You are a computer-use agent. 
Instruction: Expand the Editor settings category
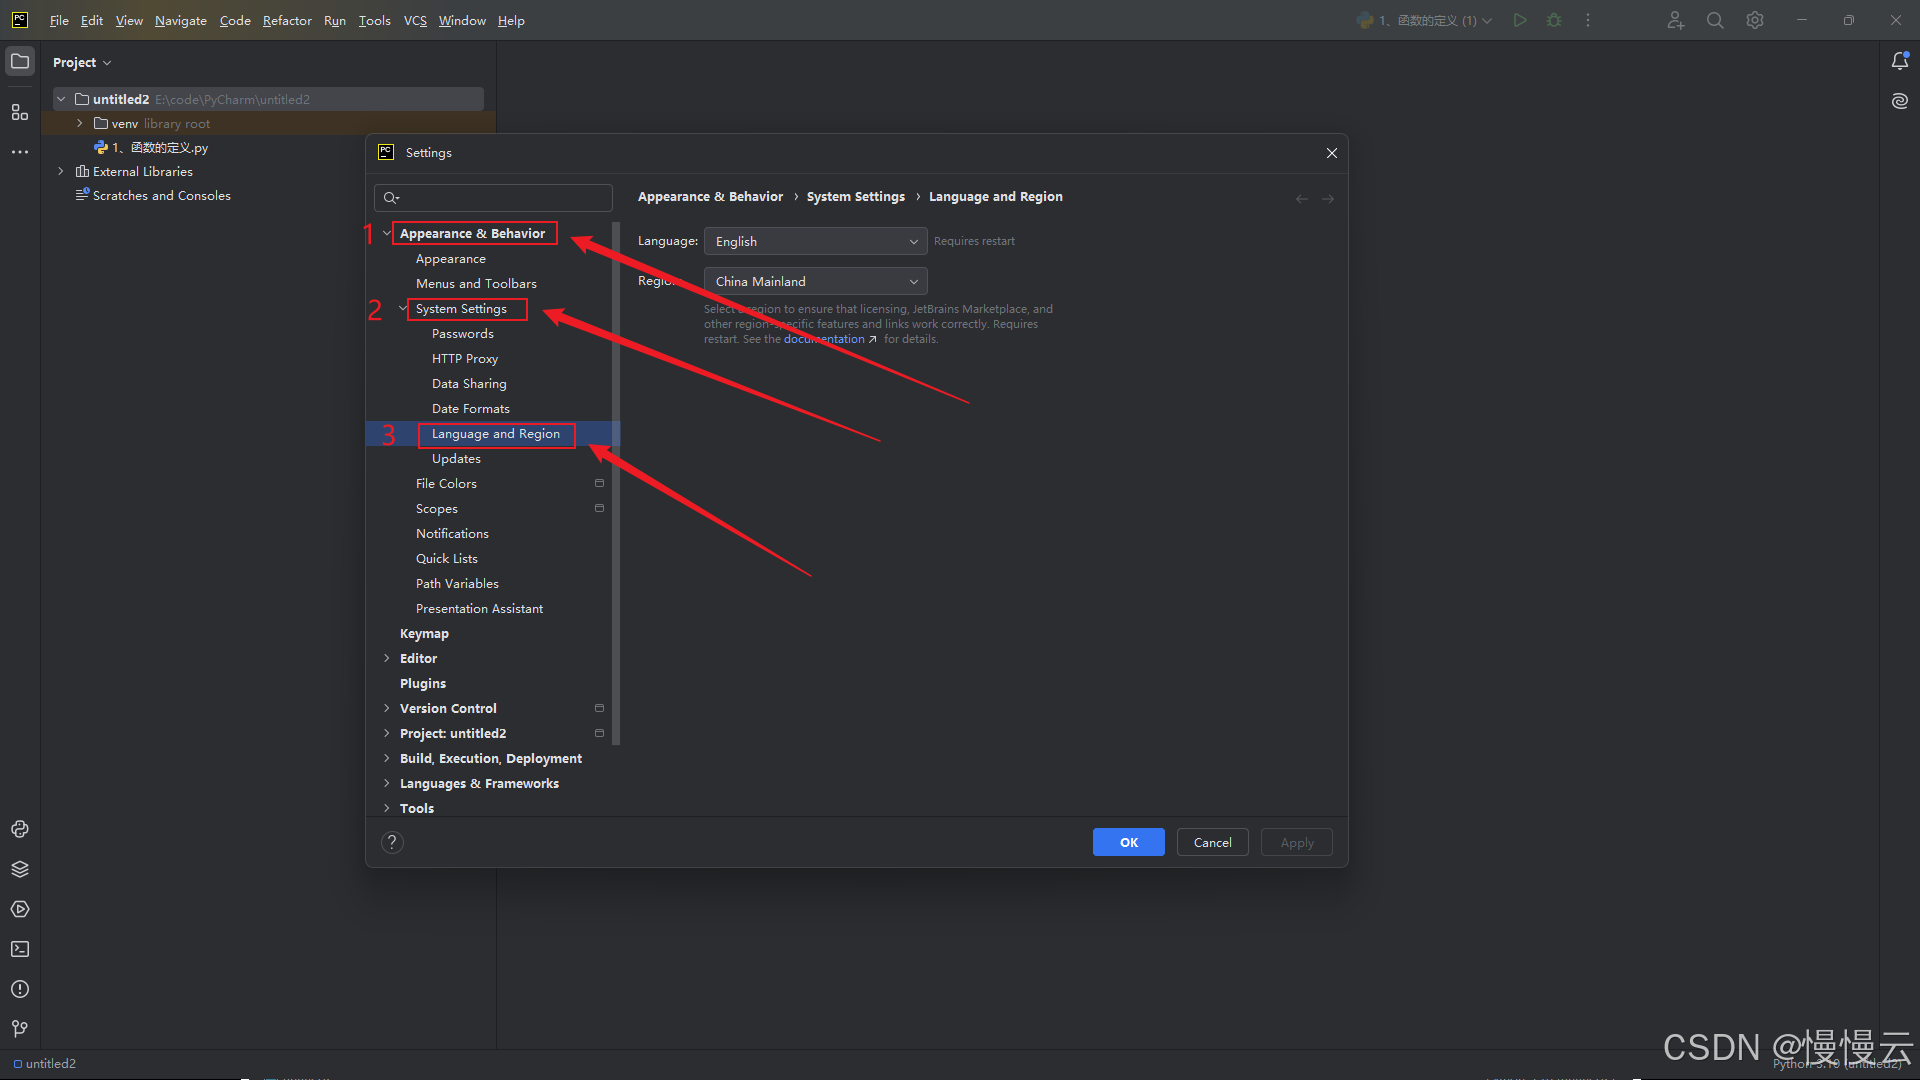(387, 658)
